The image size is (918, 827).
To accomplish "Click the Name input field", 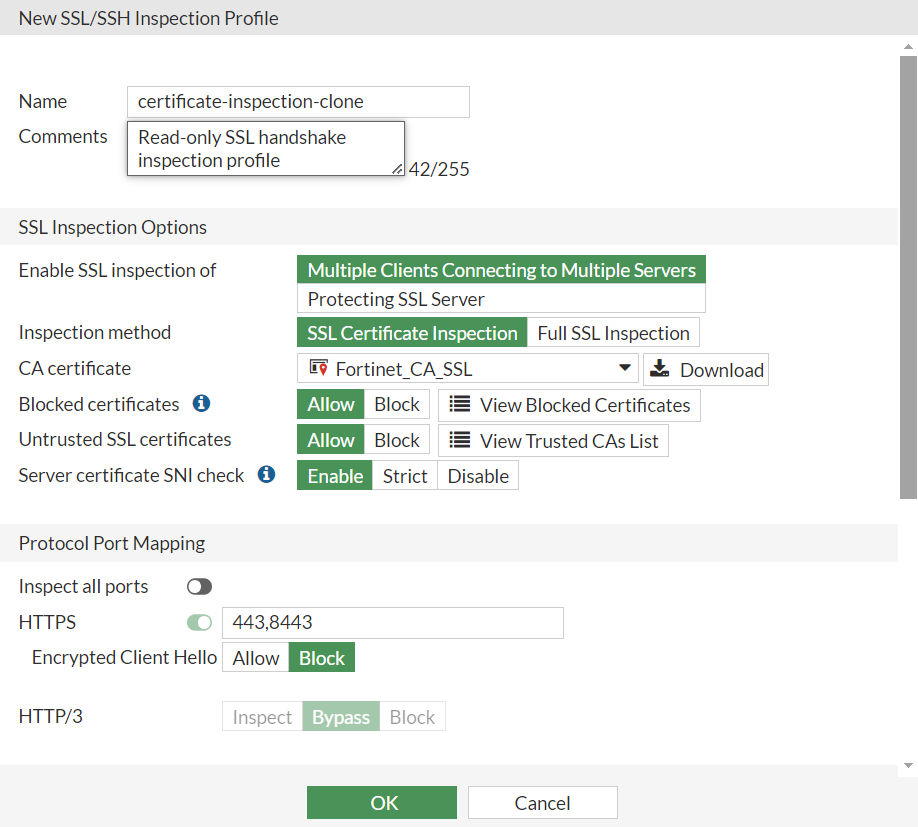I will tap(297, 101).
